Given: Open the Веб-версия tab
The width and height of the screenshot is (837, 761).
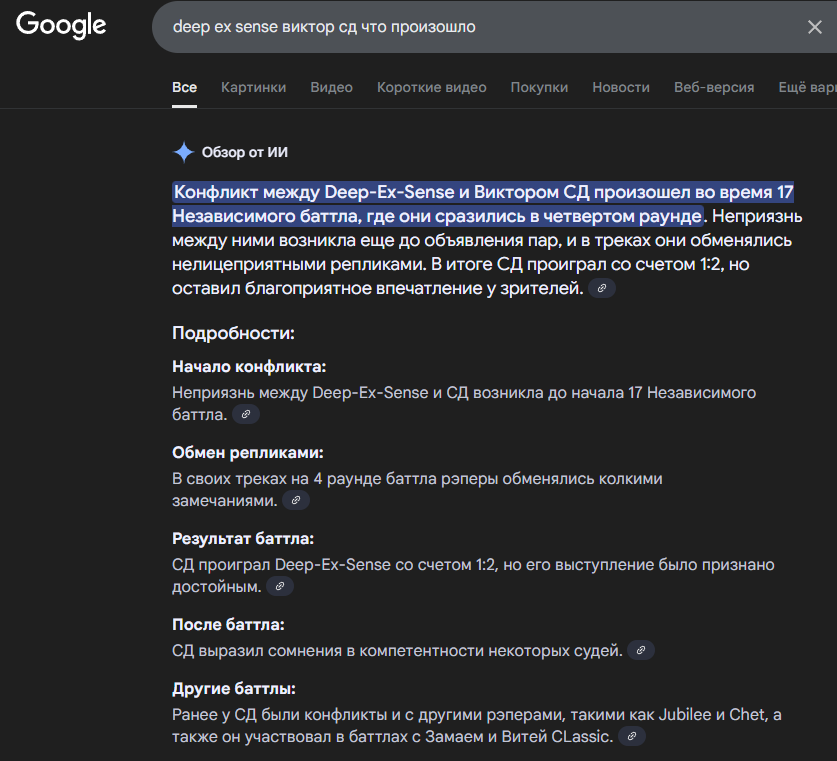Looking at the screenshot, I should point(714,87).
